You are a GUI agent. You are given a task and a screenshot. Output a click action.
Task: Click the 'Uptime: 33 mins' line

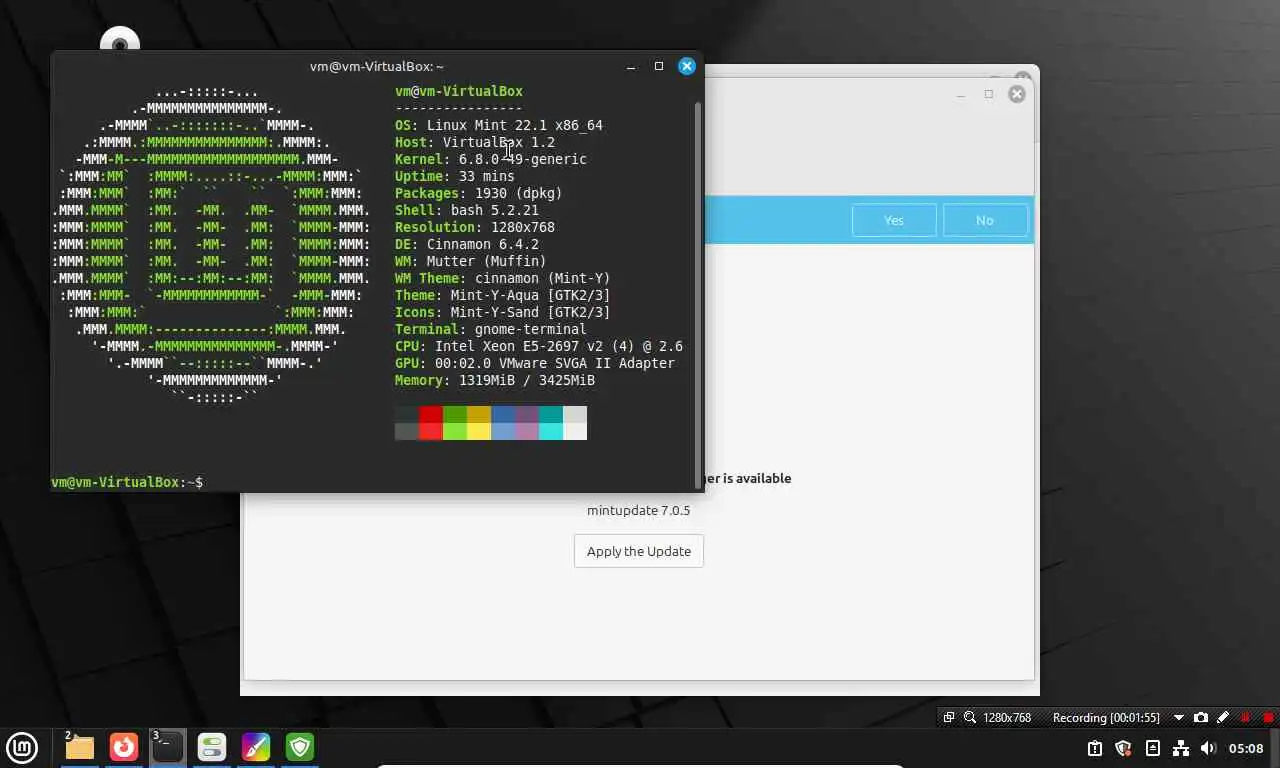pos(455,176)
